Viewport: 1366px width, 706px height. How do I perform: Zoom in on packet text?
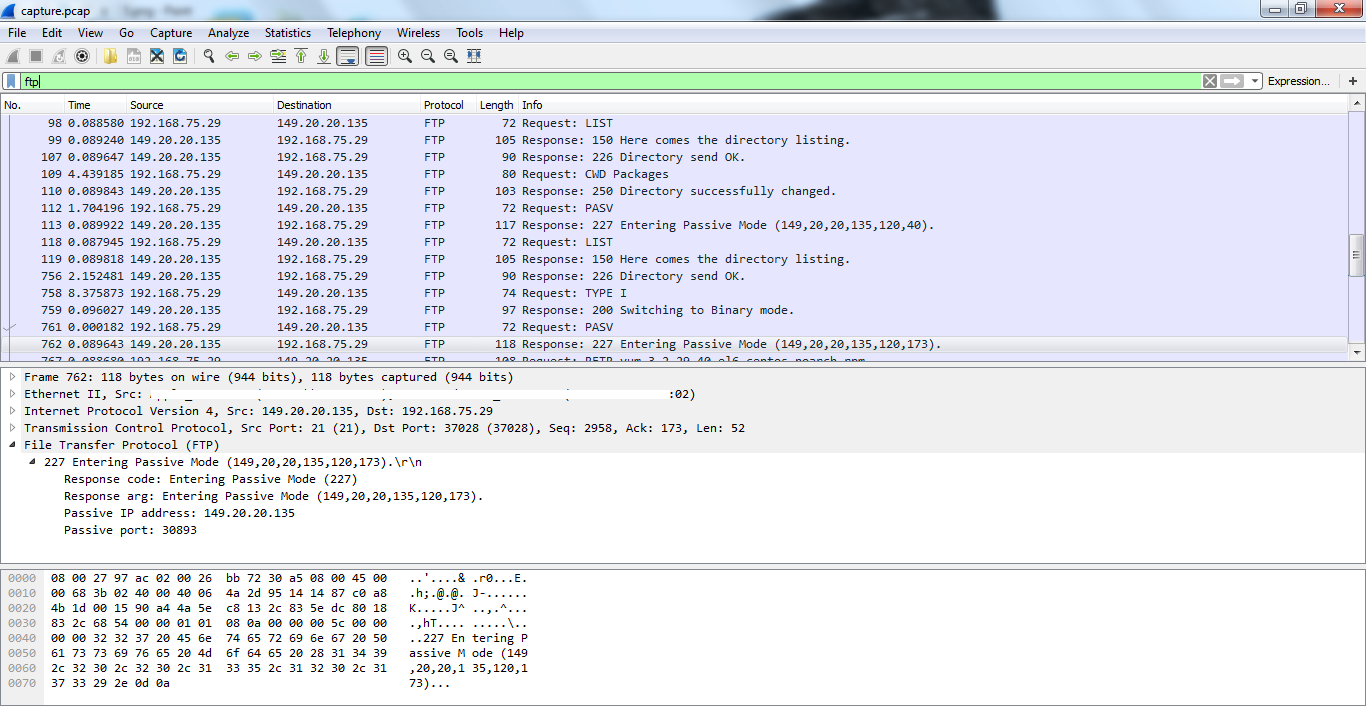point(405,57)
